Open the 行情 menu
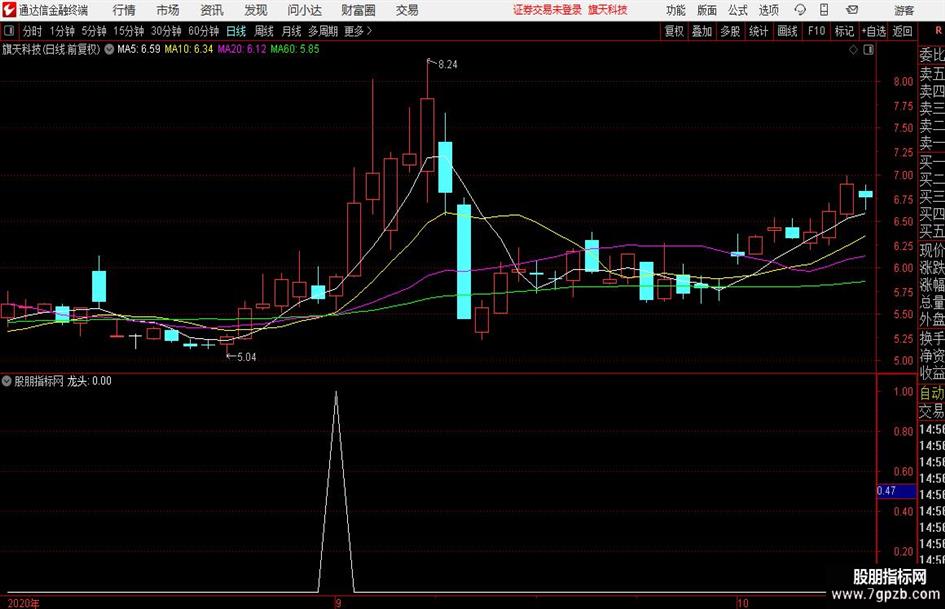945x609 pixels. pos(124,10)
